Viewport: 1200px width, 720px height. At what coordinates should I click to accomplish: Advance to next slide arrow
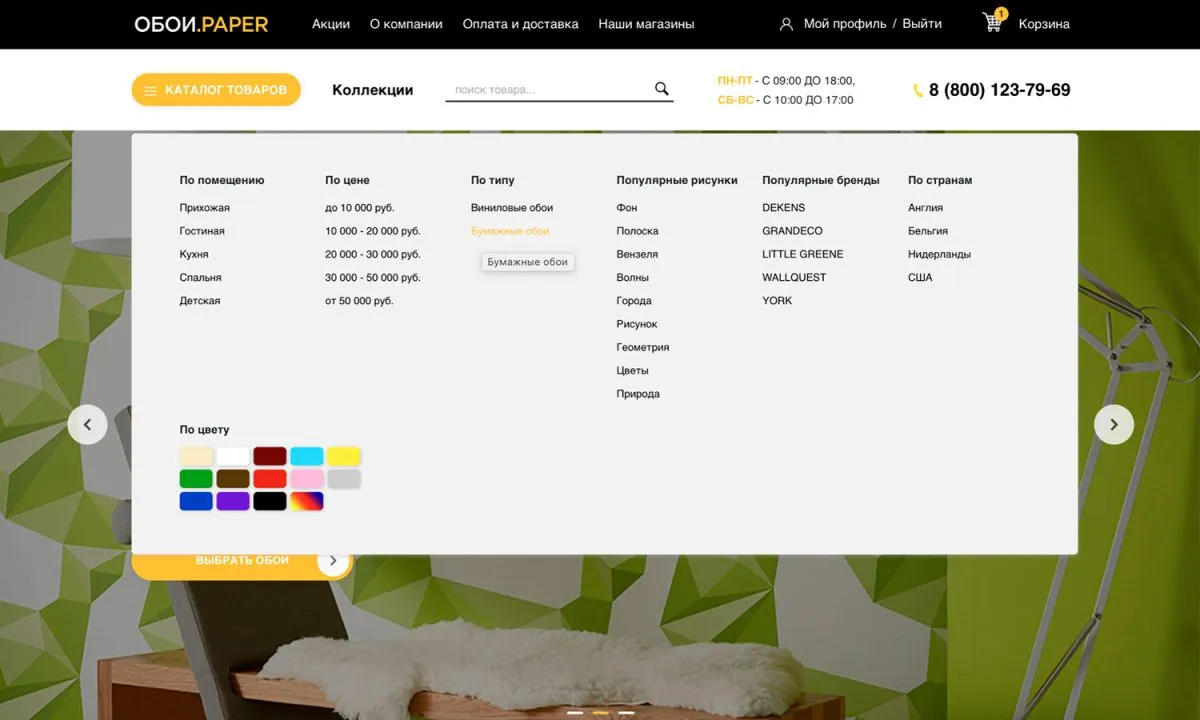1114,425
